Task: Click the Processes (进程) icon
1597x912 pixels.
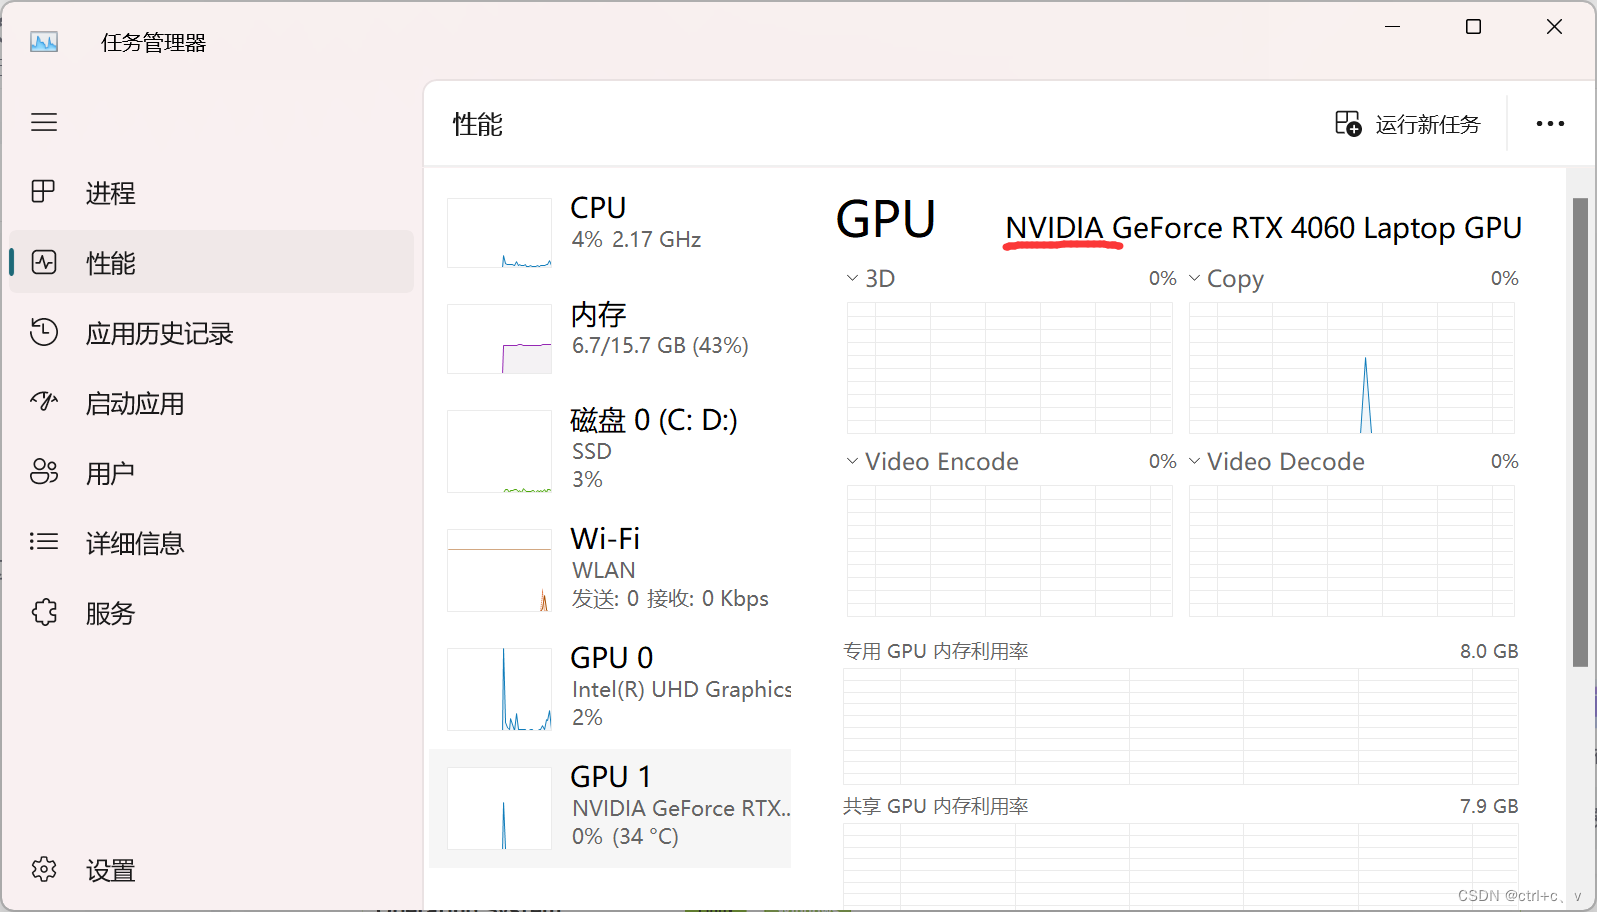Action: click(43, 192)
